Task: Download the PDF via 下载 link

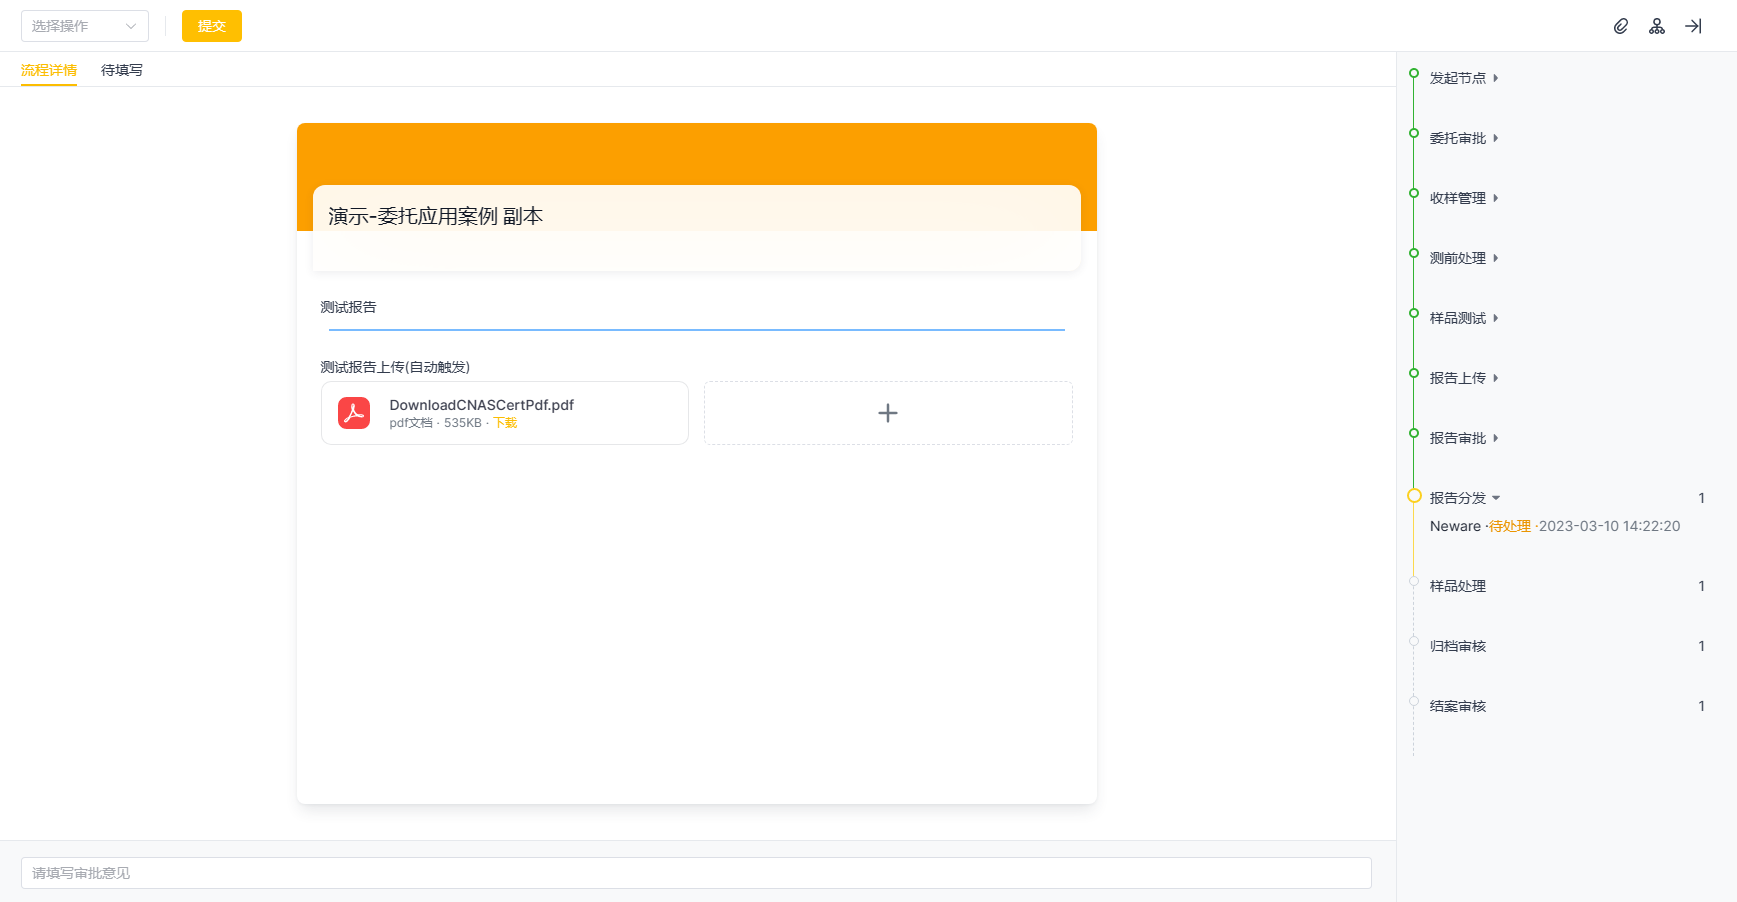Action: [505, 423]
